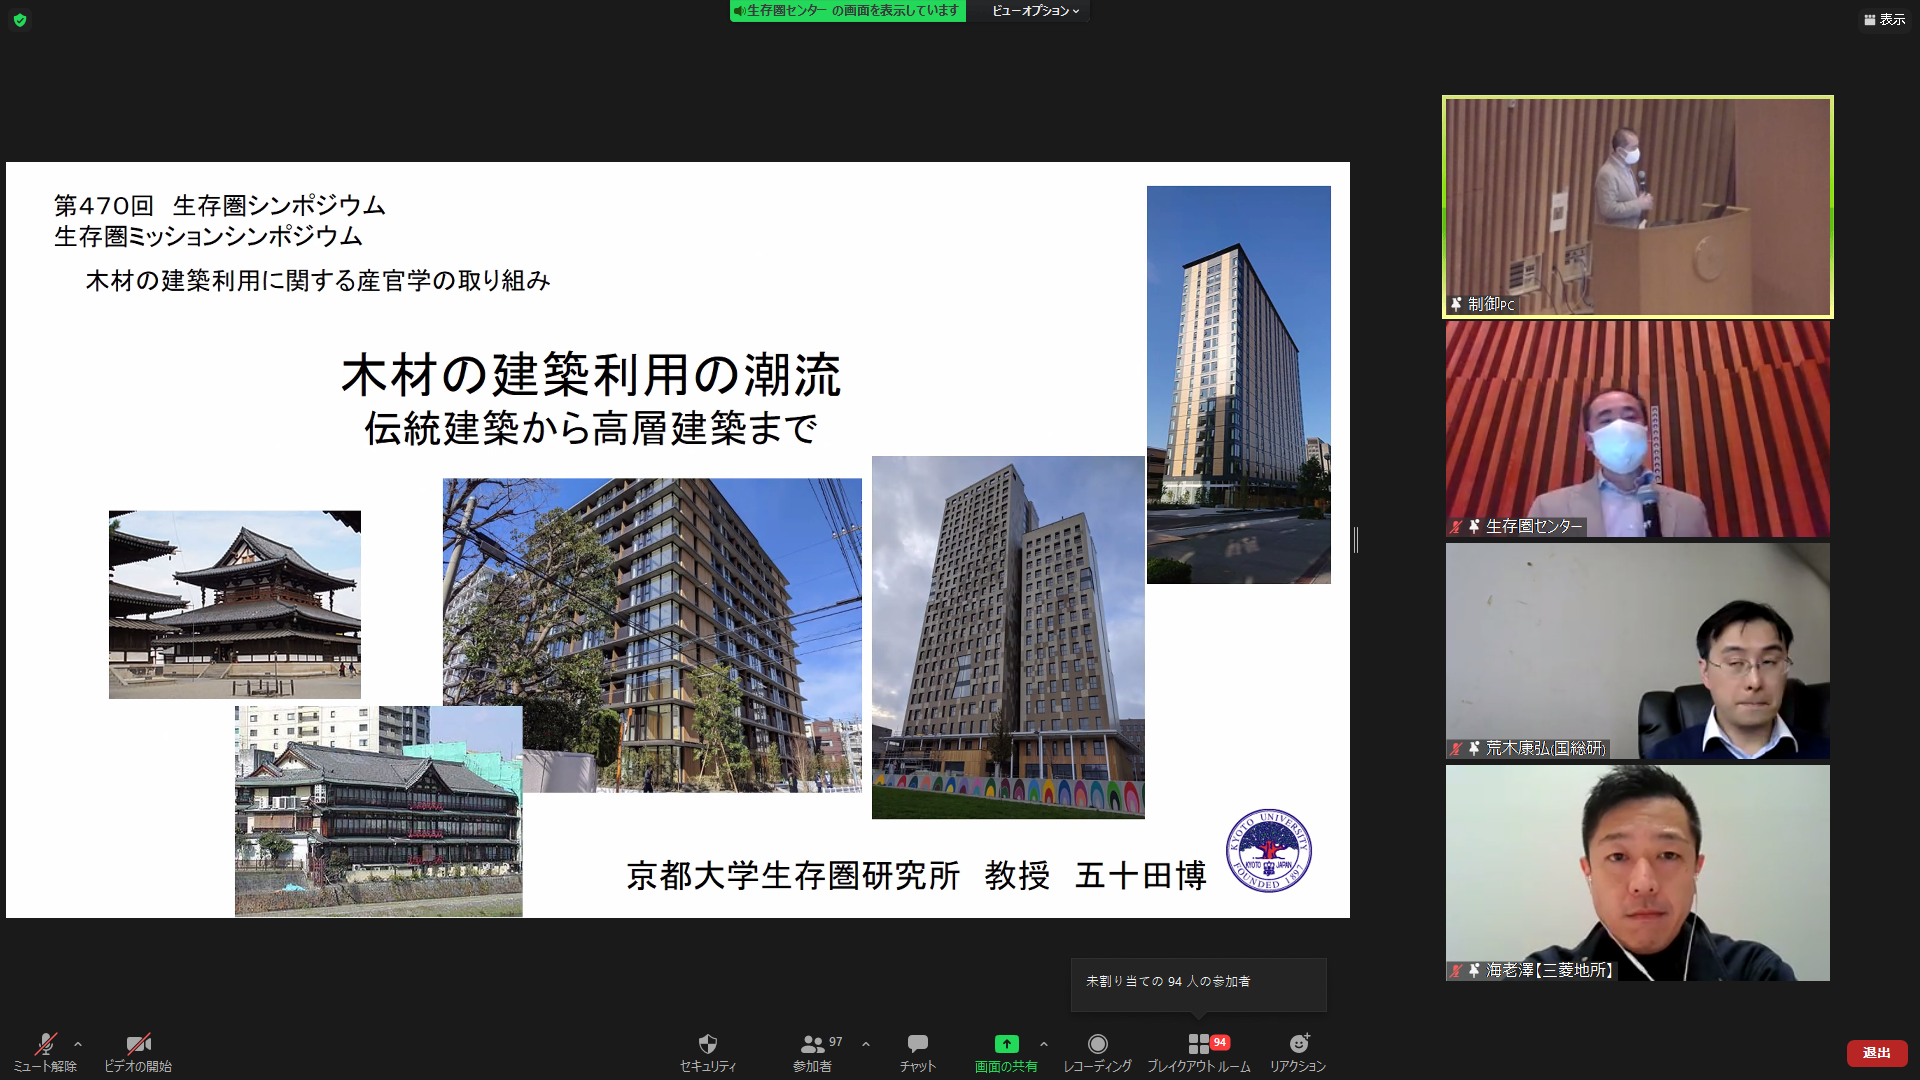
Task: Unmute the microphone in the toolbar
Action: 45,1052
